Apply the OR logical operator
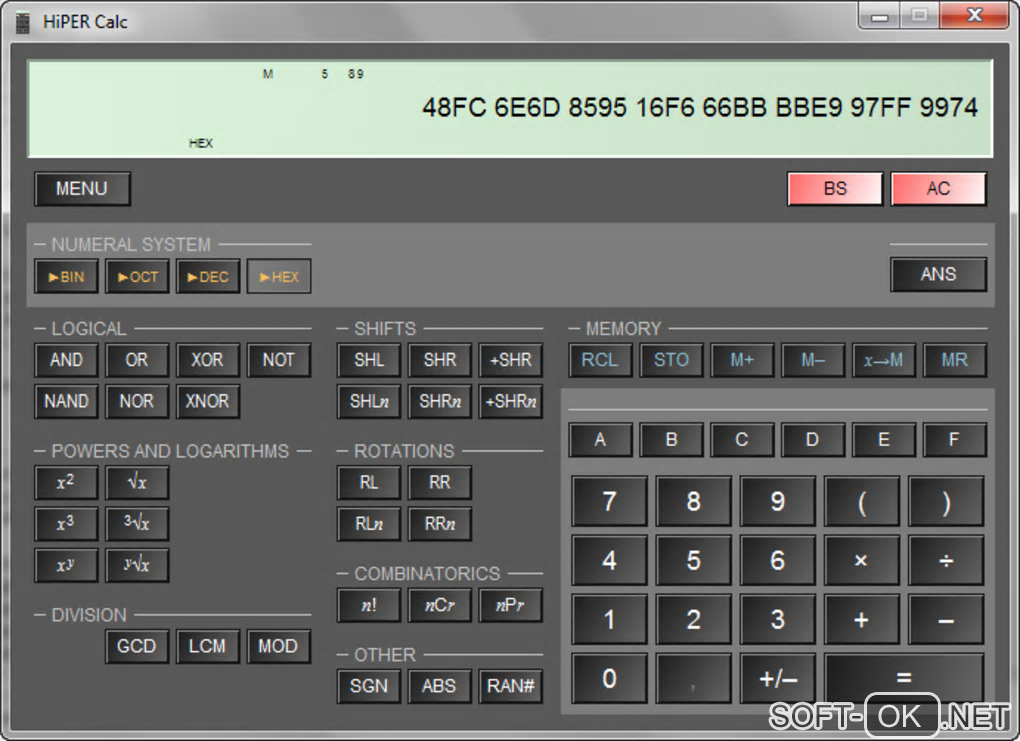Image resolution: width=1020 pixels, height=741 pixels. tap(137, 360)
